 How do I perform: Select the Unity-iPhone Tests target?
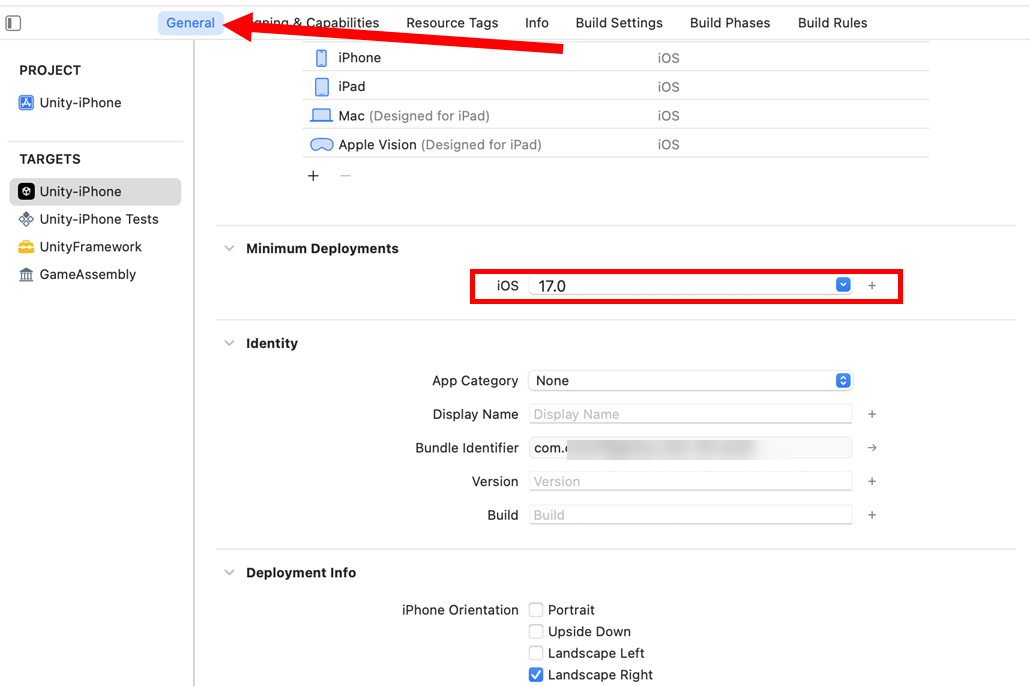(x=95, y=219)
